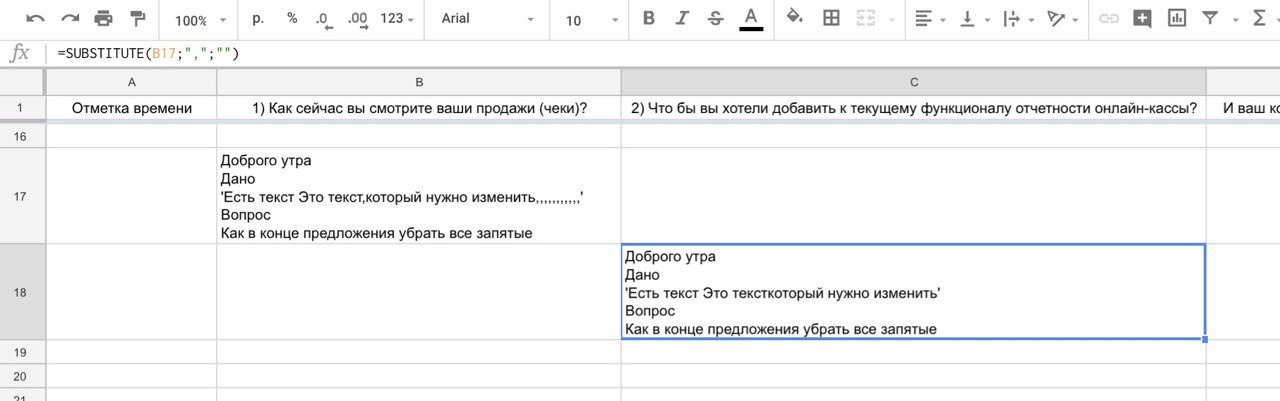Click the 'Отметка времени' header cell

[x=132, y=108]
